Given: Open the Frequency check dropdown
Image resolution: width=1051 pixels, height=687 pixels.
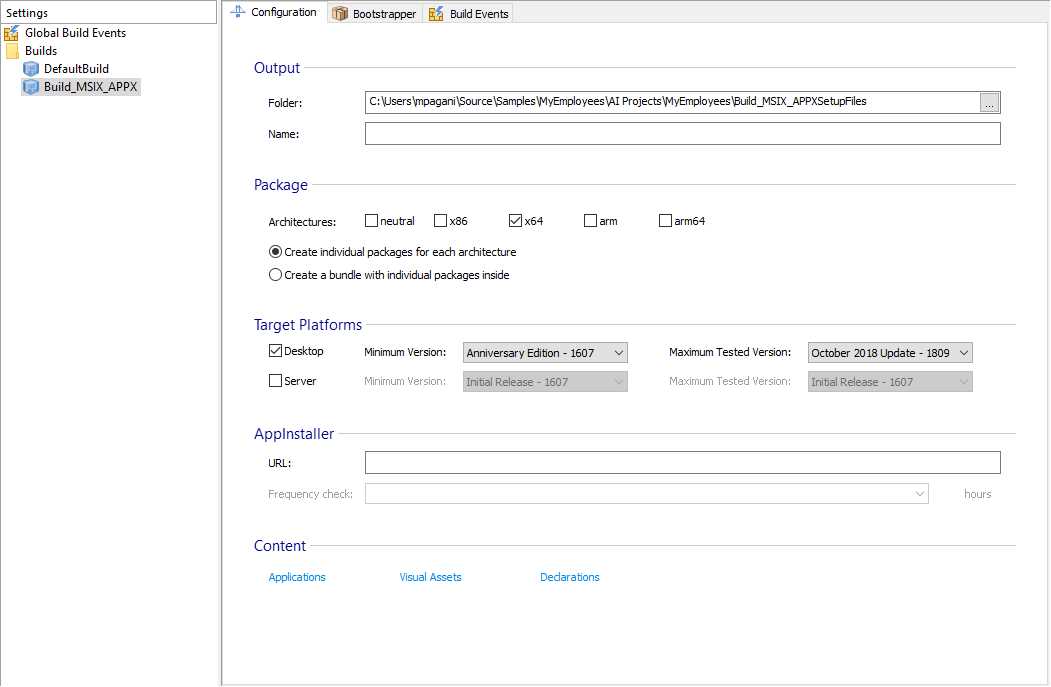Looking at the screenshot, I should [919, 493].
